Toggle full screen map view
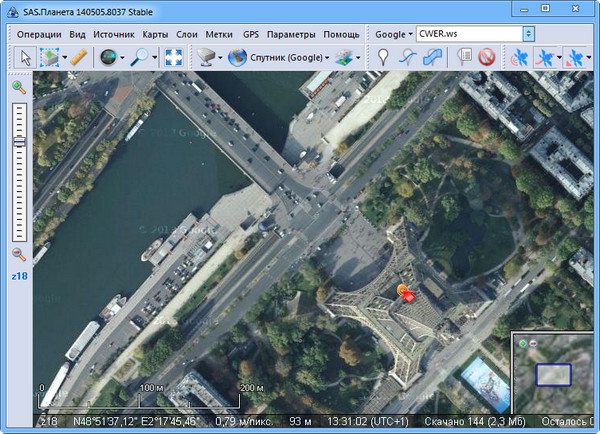Screen dimensions: 600x434 click(174, 57)
